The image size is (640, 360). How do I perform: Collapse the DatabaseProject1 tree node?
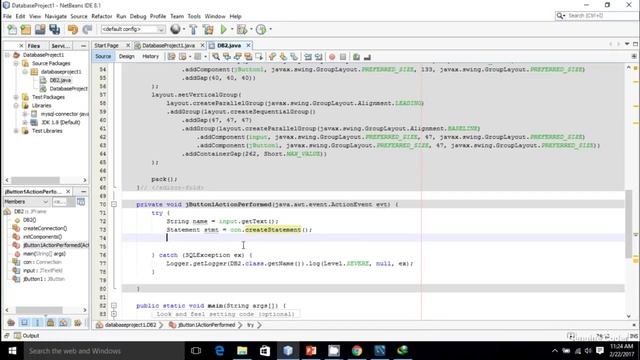(x=7, y=55)
